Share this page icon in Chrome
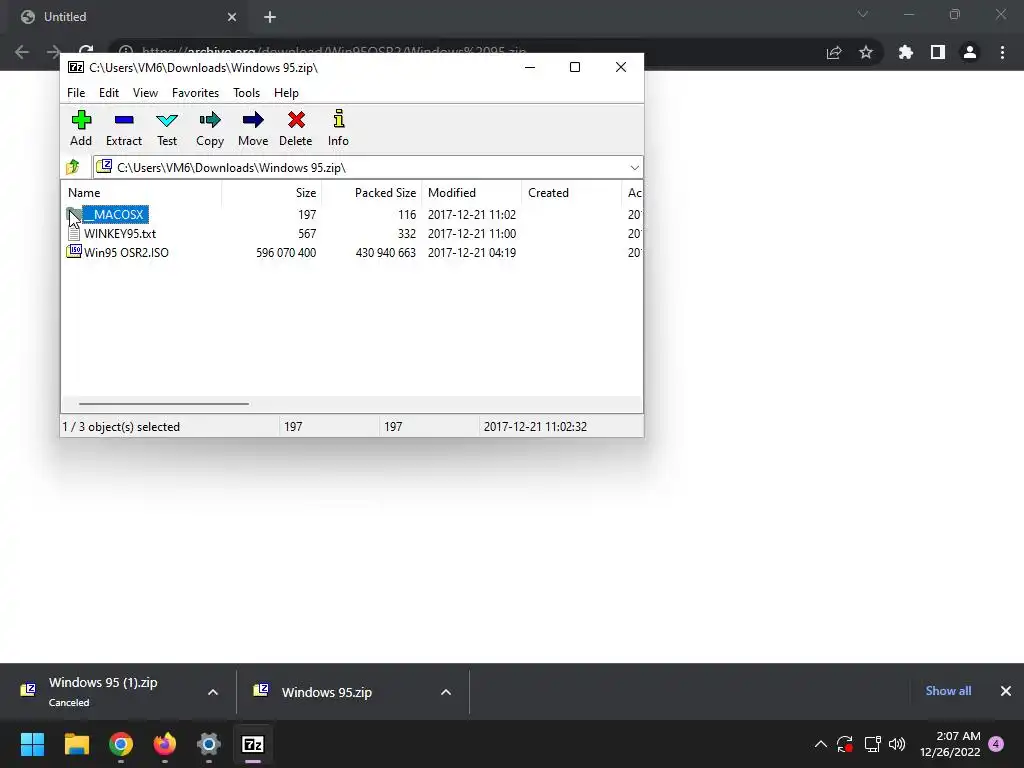1024x768 pixels. (834, 52)
